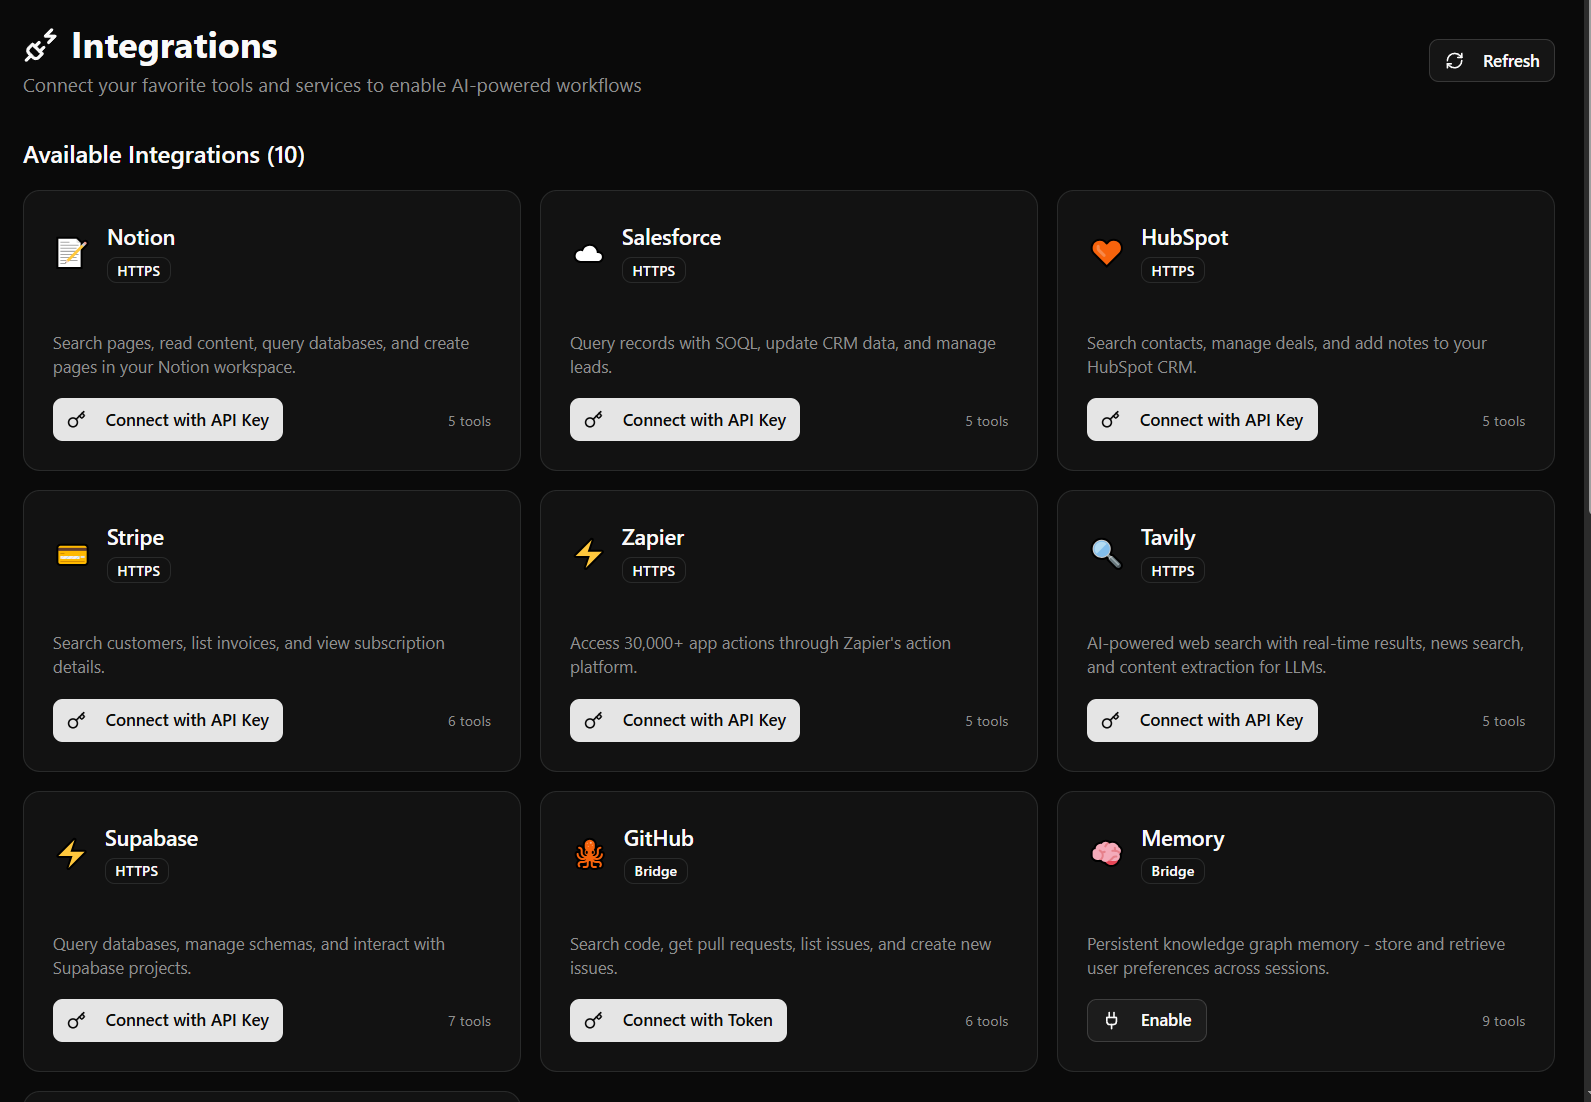
Task: Click the Salesforce SOQL description text
Action: click(783, 355)
